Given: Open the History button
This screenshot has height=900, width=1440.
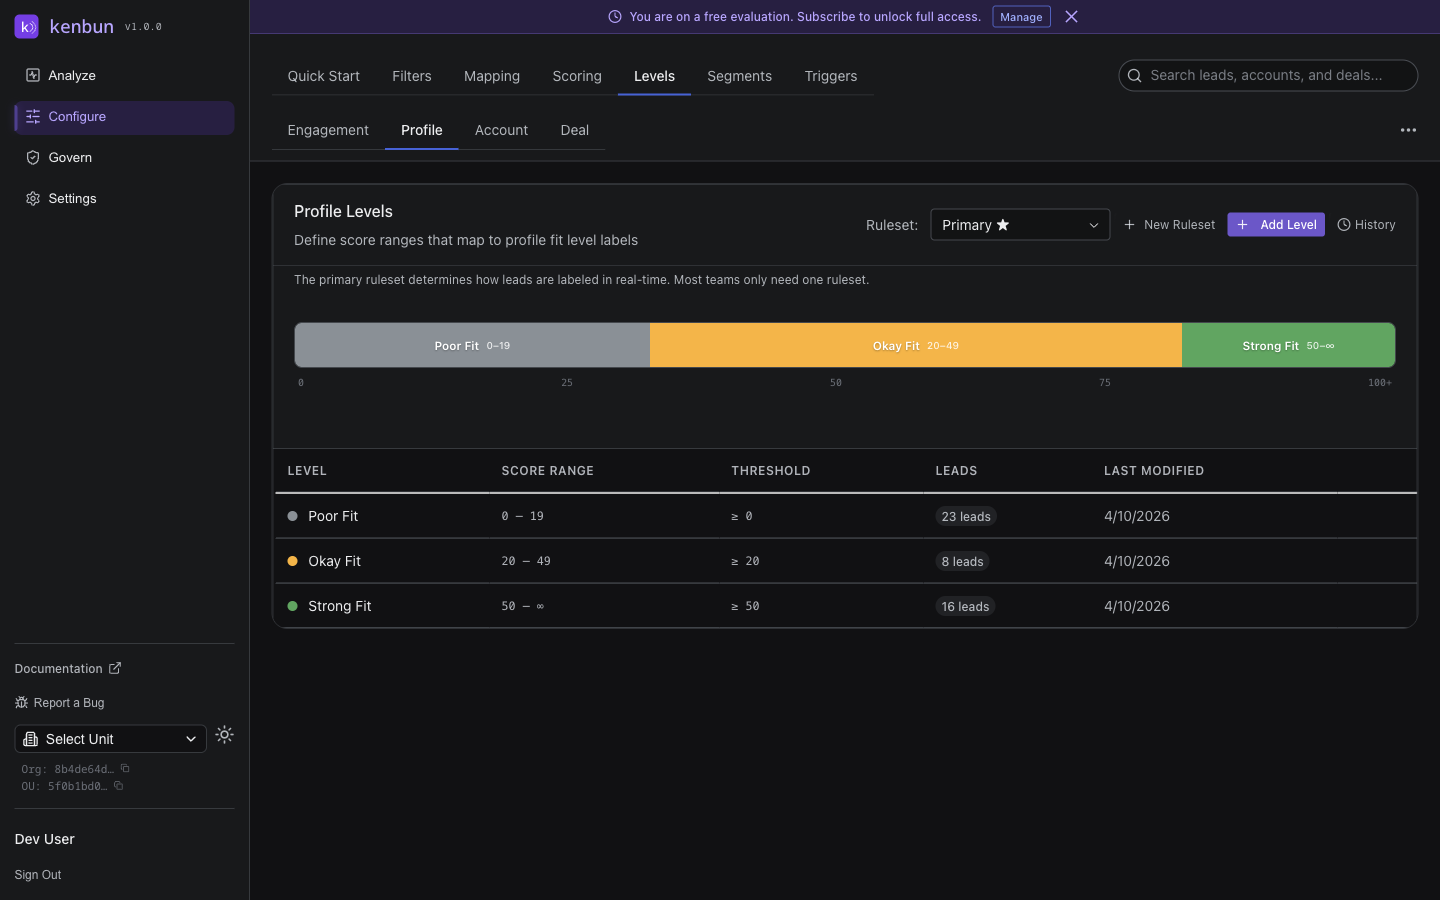Looking at the screenshot, I should 1366,225.
